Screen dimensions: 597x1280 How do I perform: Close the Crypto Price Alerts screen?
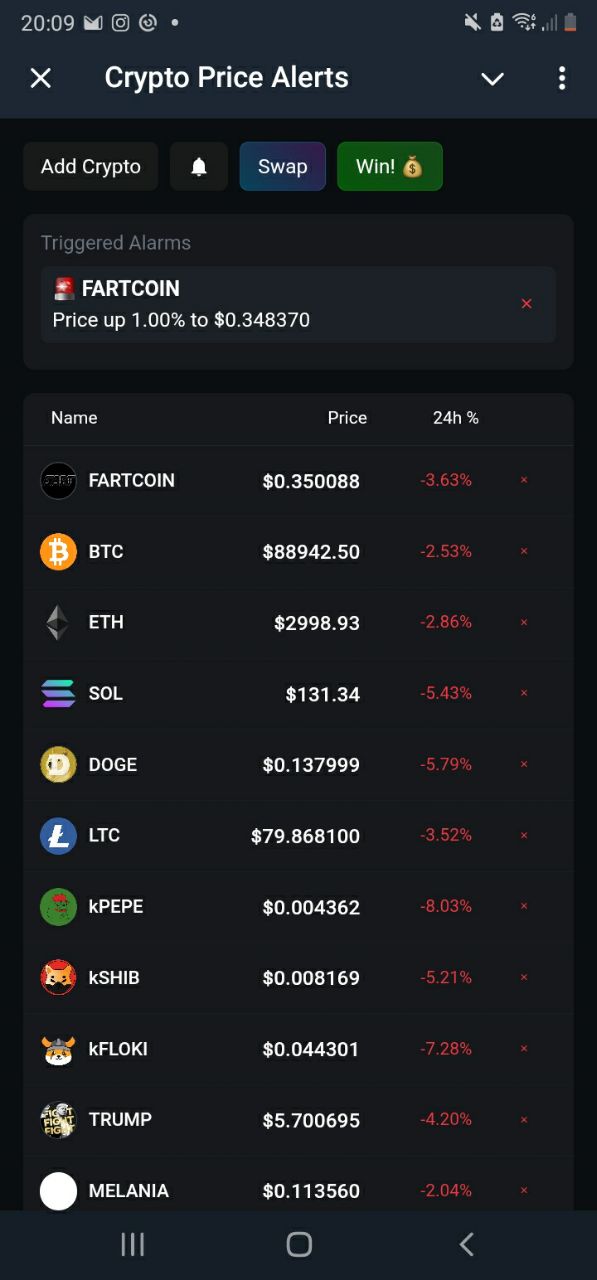[x=40, y=78]
